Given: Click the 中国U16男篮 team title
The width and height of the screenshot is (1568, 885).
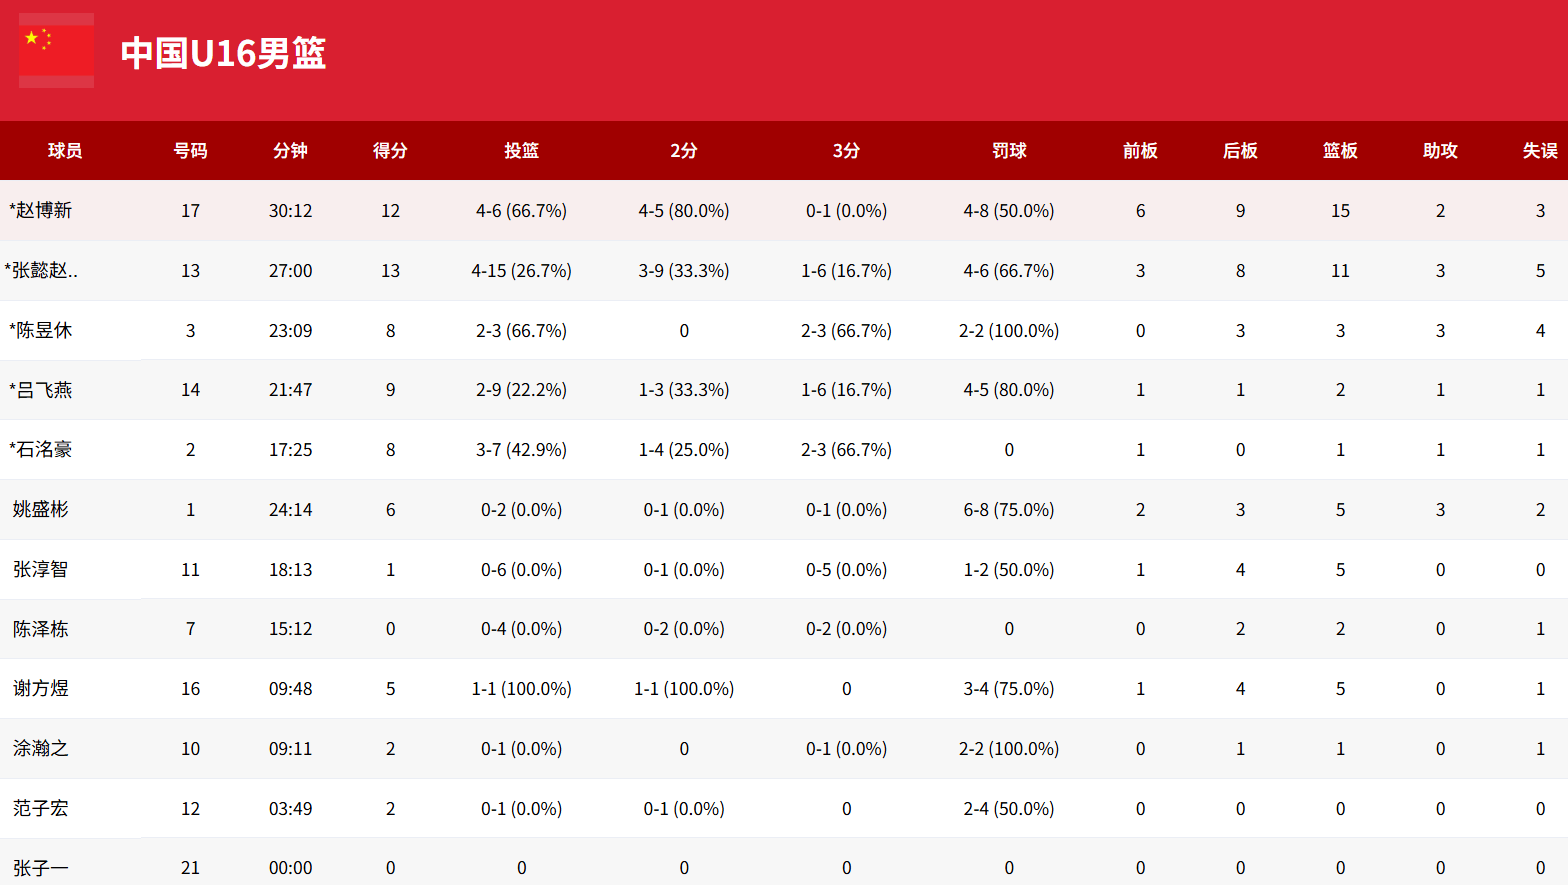Looking at the screenshot, I should pos(223,53).
